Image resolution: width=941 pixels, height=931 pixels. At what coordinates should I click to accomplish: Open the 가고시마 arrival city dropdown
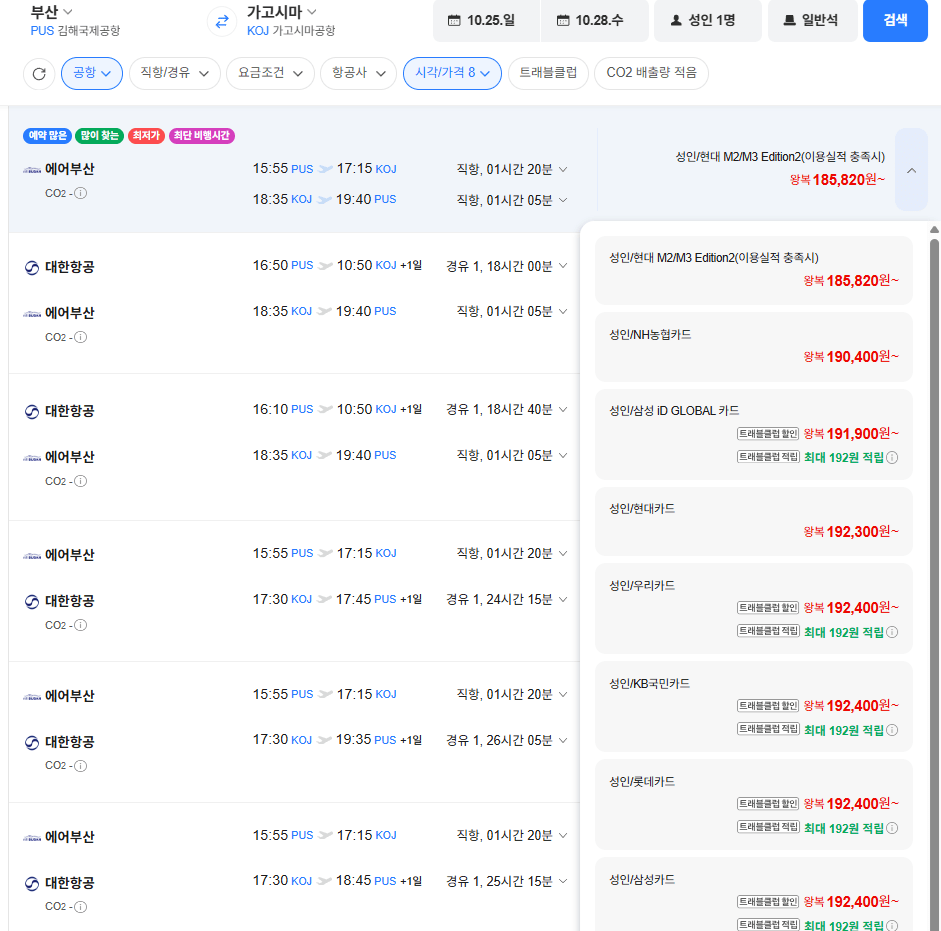[281, 11]
